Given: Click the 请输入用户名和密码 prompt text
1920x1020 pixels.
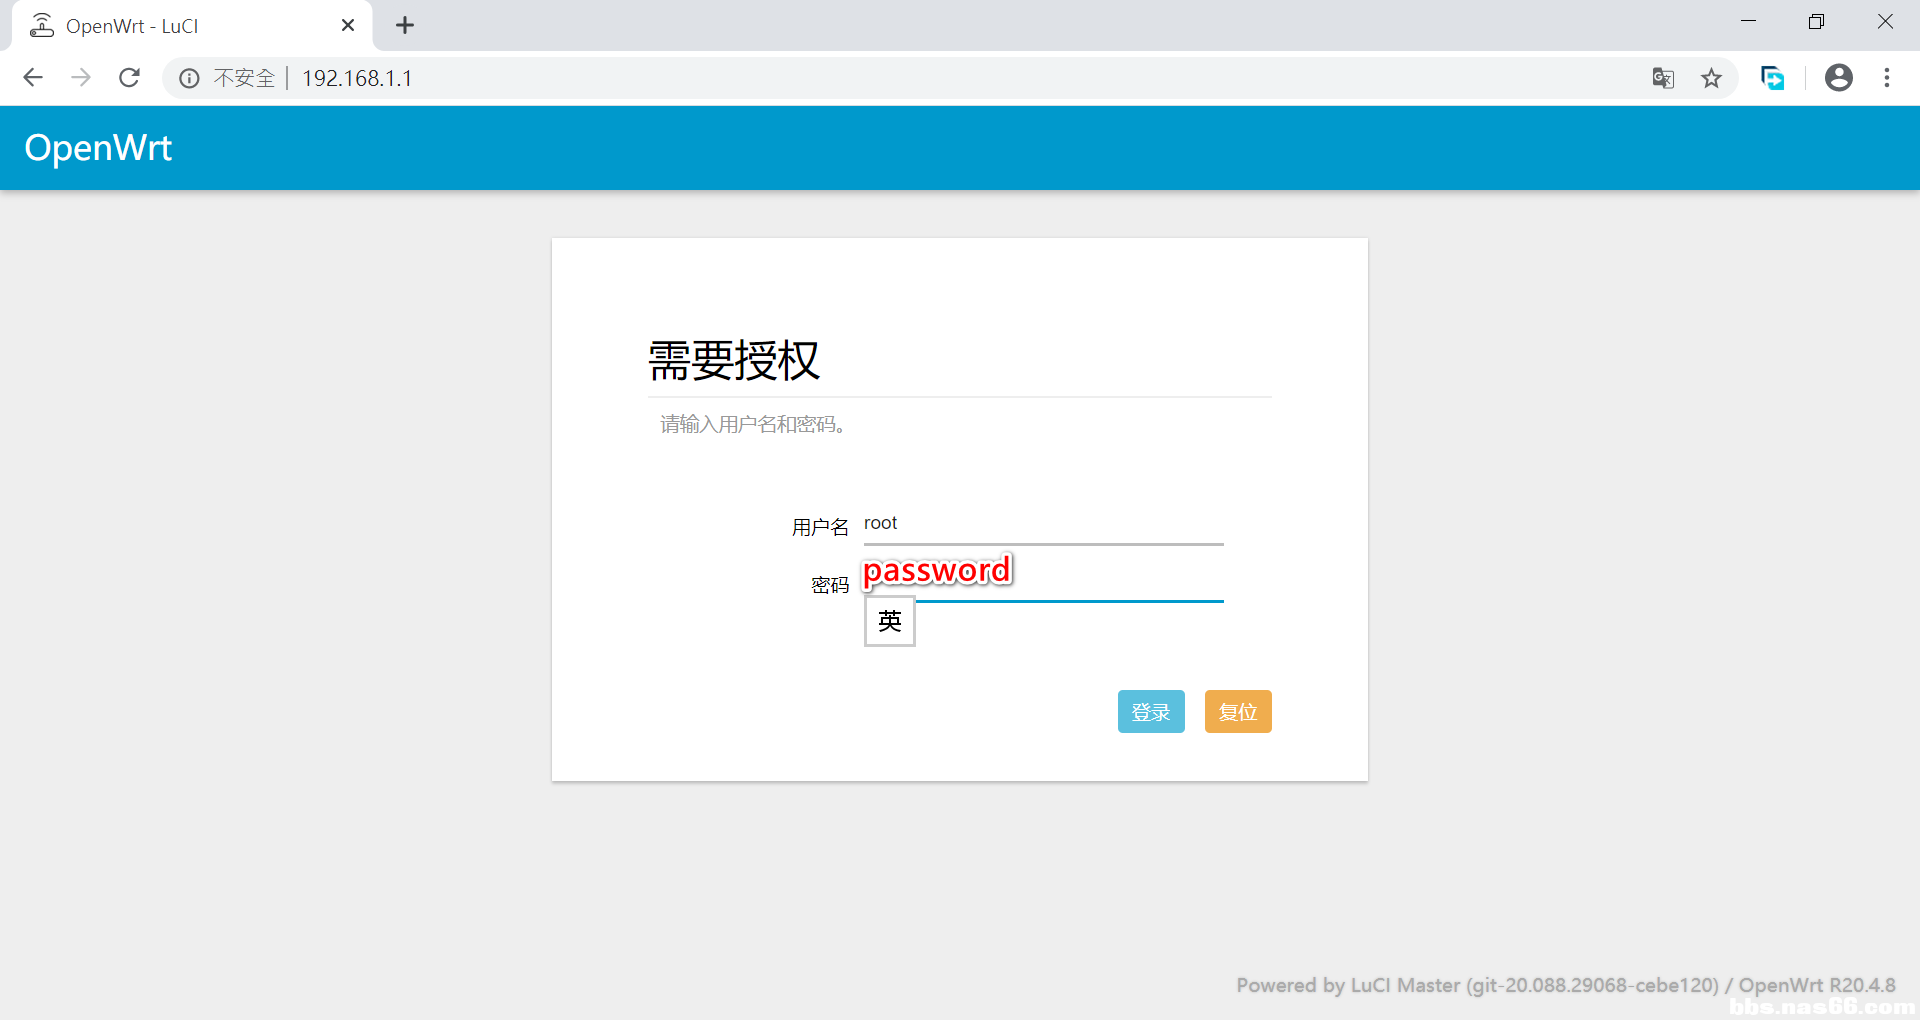Looking at the screenshot, I should coord(753,425).
